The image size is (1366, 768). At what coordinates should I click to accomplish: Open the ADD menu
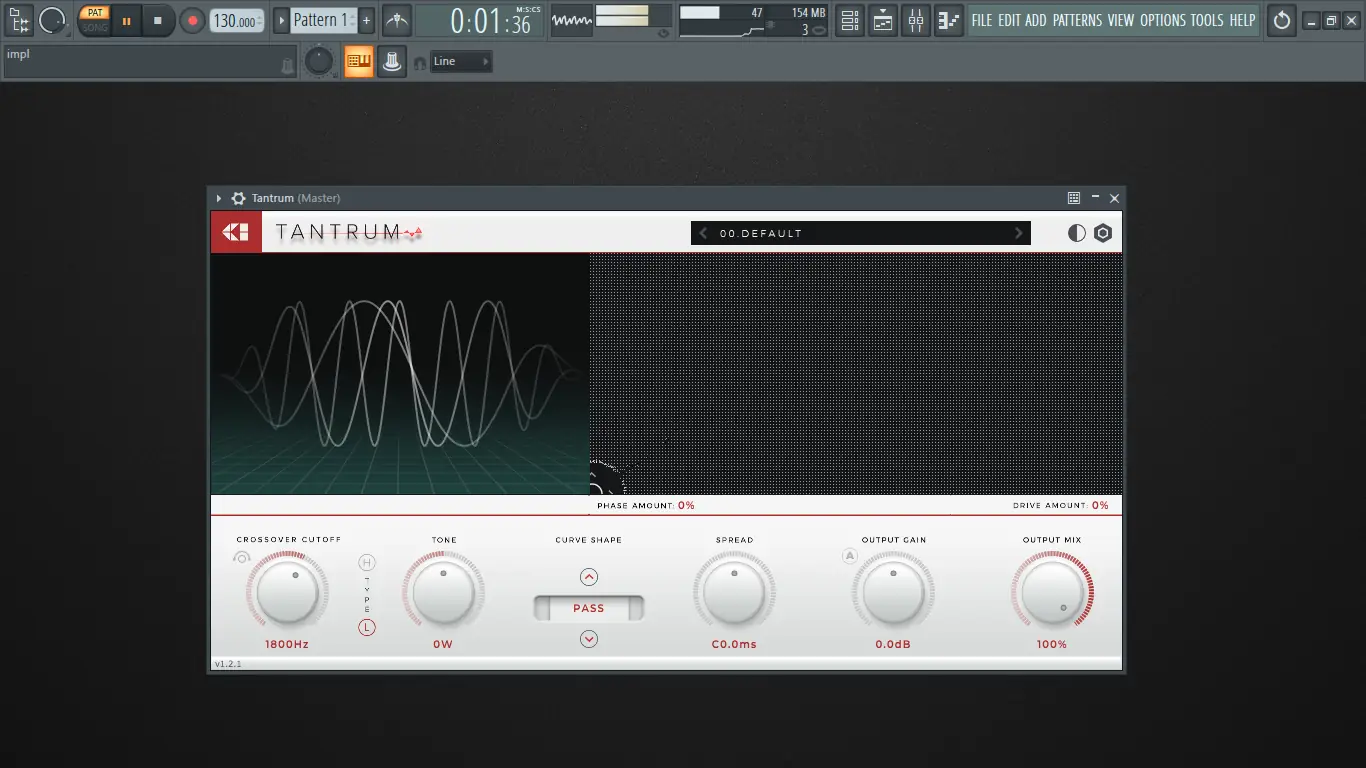pyautogui.click(x=1036, y=20)
